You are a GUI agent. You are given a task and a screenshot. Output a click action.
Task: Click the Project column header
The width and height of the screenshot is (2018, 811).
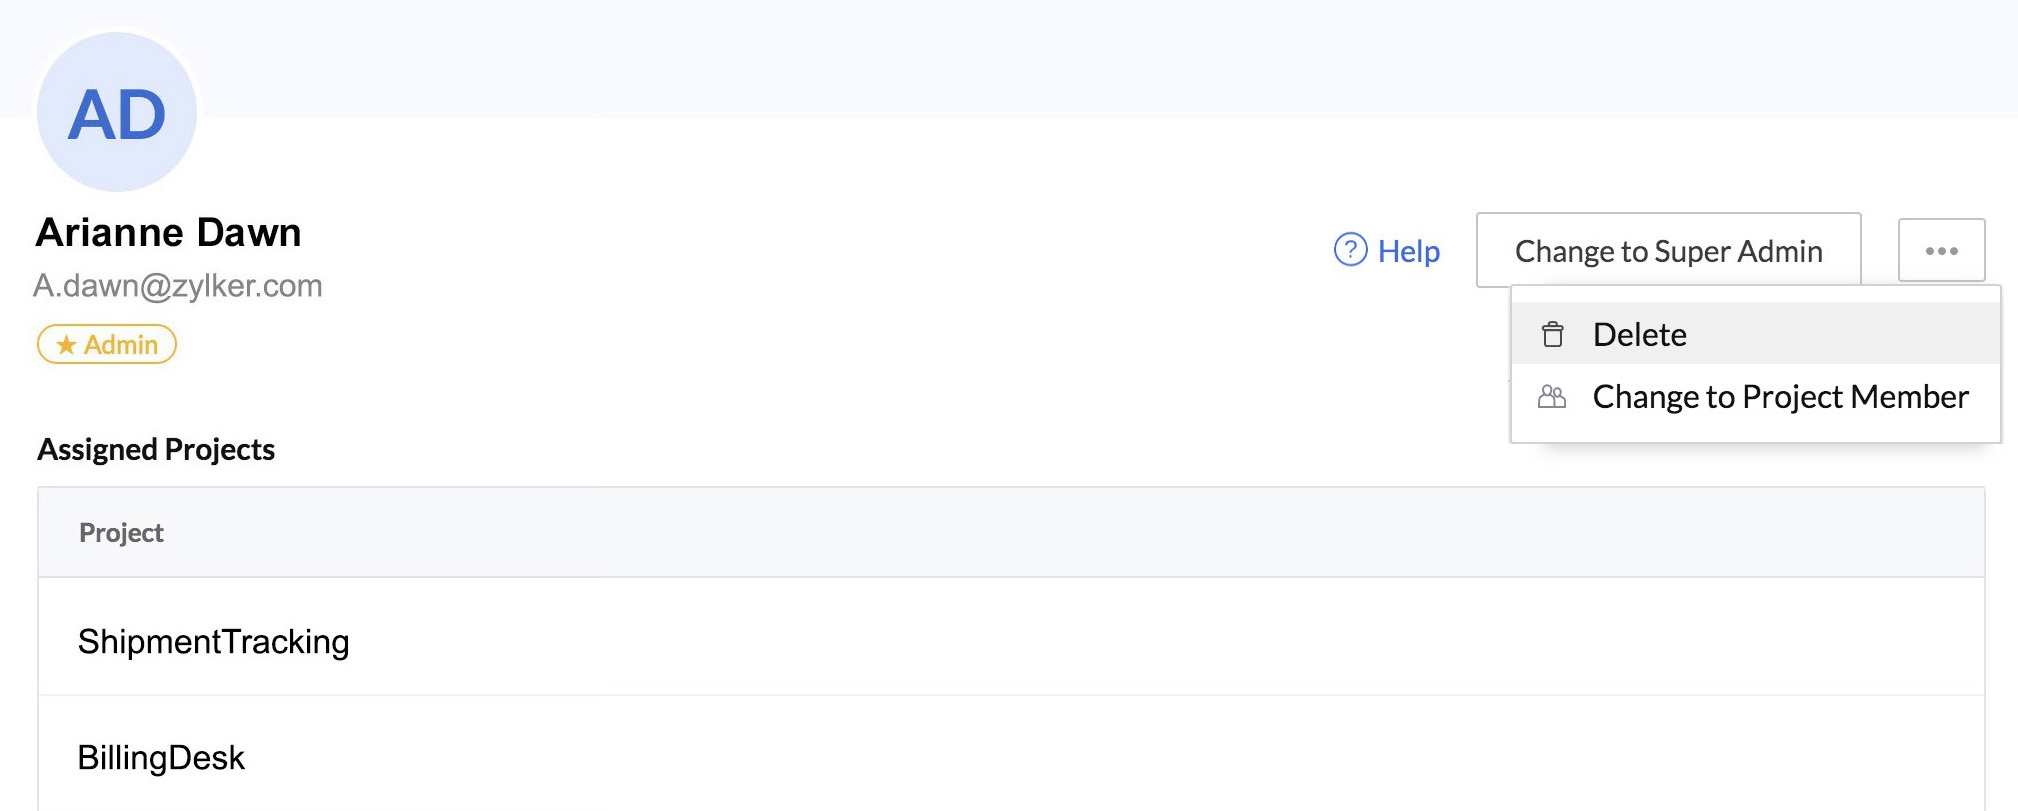point(121,533)
